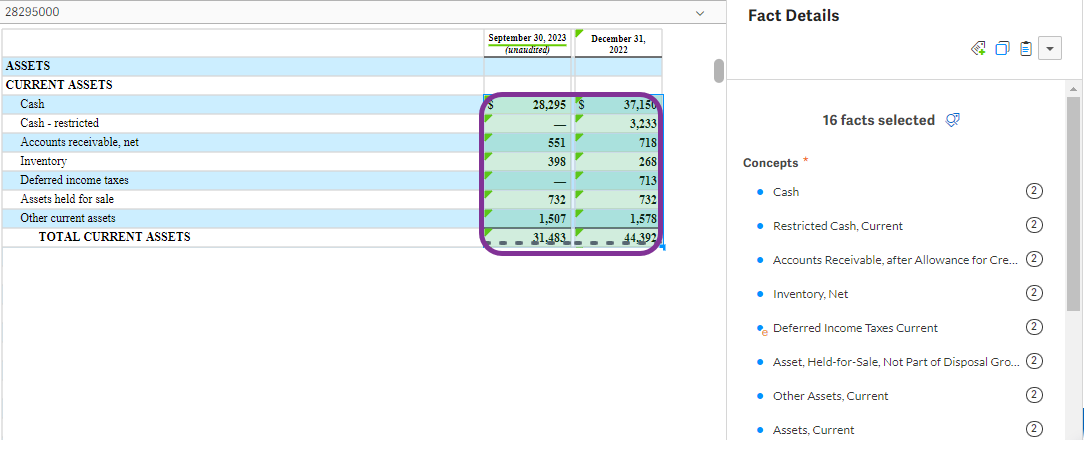This screenshot has height=456, width=1084.
Task: Click the add tag icon in Fact Details
Action: point(979,49)
